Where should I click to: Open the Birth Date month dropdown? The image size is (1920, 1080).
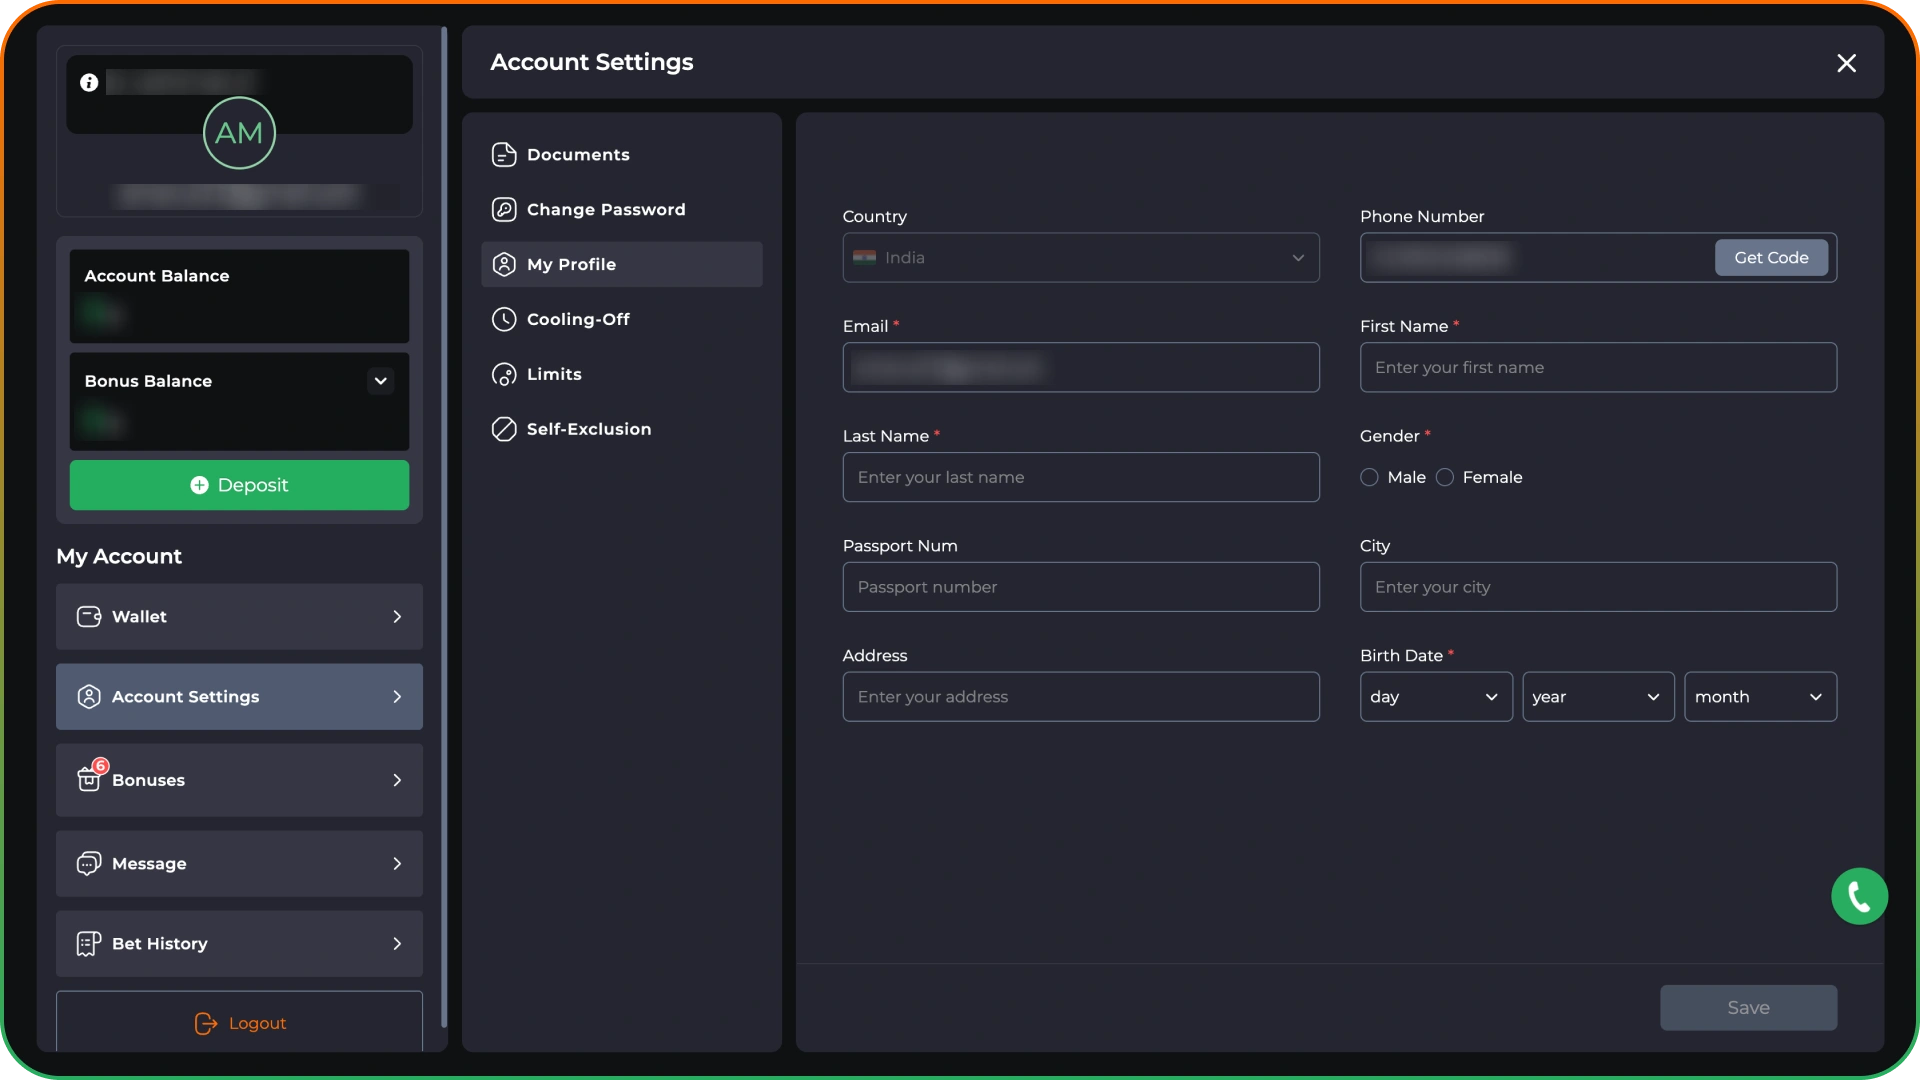coord(1760,697)
